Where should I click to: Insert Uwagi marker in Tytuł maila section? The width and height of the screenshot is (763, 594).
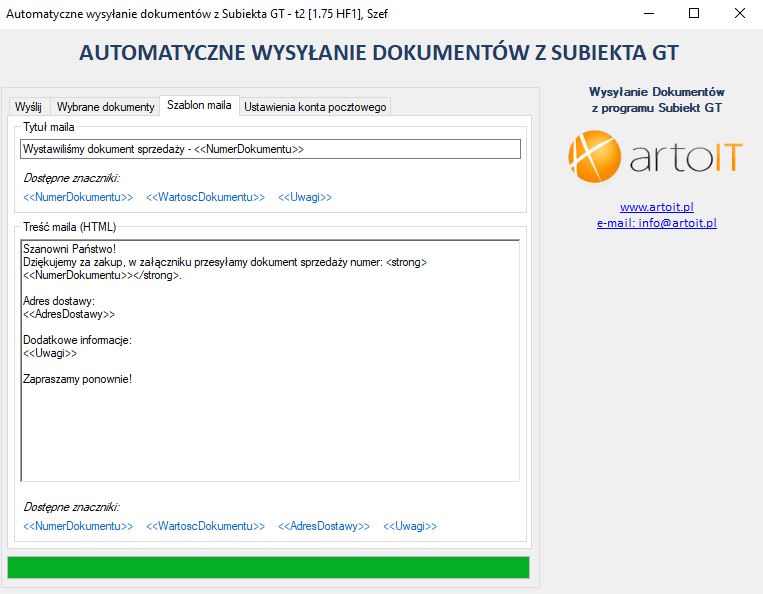(305, 197)
